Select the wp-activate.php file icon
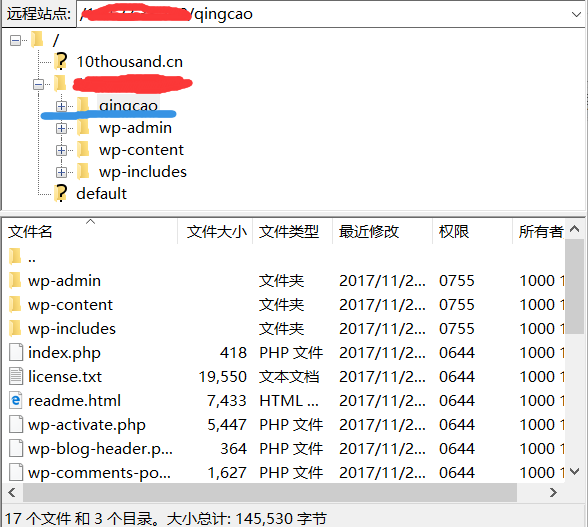Screen dimensions: 588x527 point(16,425)
